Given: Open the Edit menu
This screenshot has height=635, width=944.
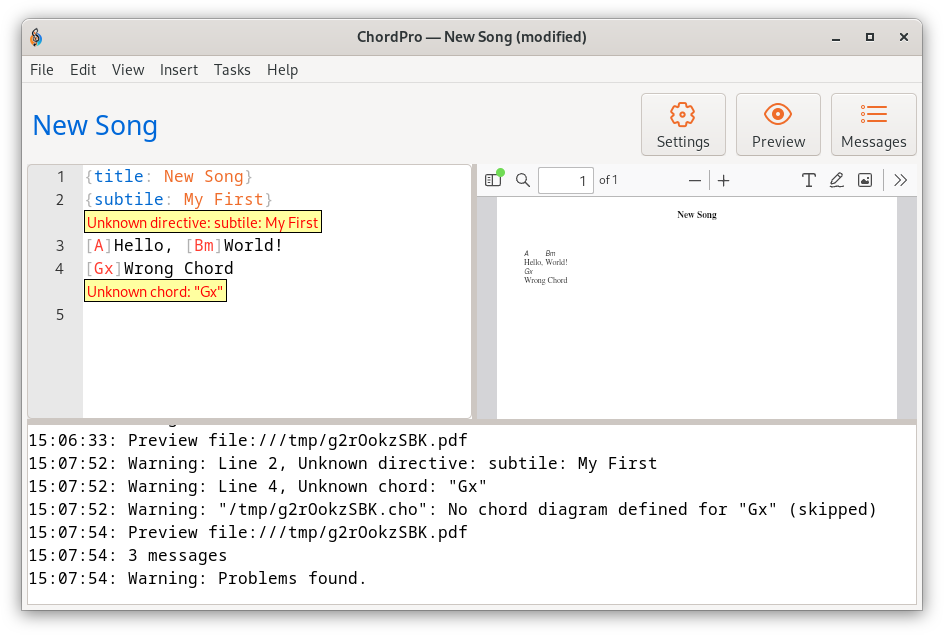Looking at the screenshot, I should pos(82,70).
